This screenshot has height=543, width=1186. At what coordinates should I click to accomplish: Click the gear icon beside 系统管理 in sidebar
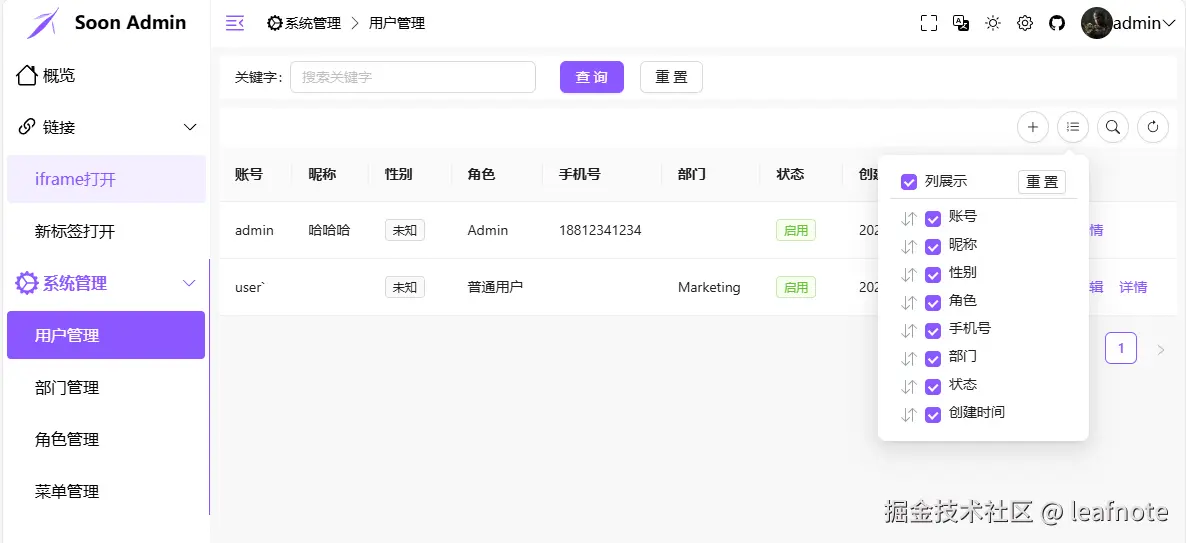26,283
